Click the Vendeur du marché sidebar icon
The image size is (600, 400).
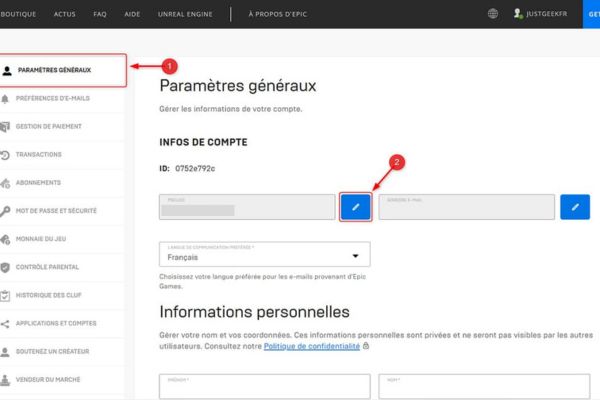click(x=5, y=380)
